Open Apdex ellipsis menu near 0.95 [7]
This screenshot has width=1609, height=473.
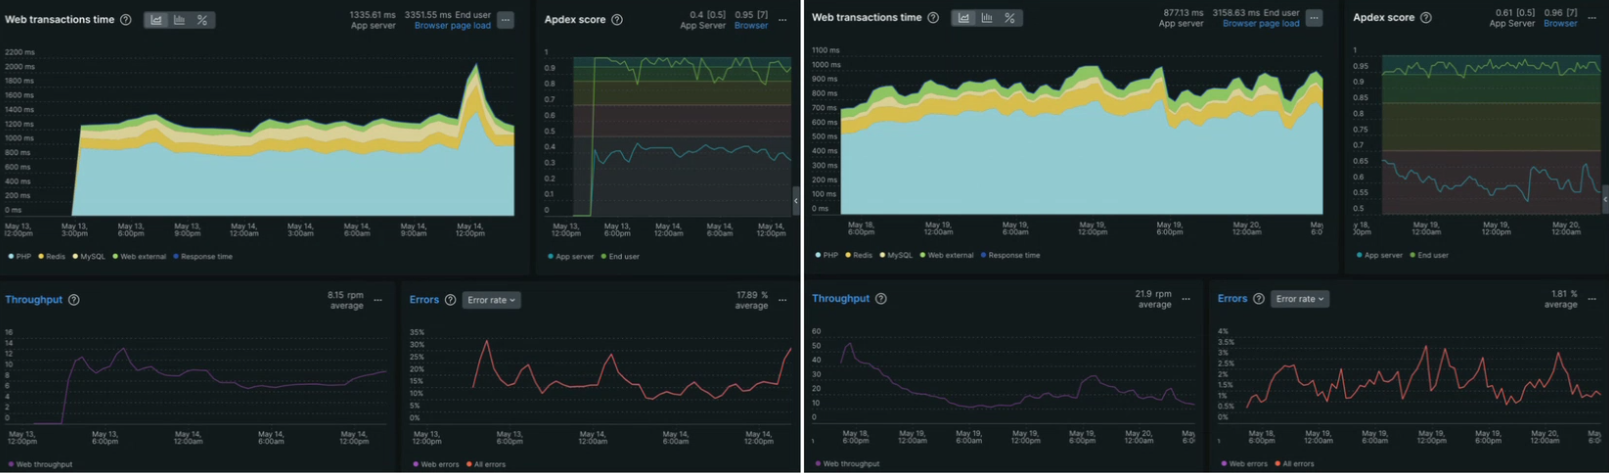click(x=782, y=20)
